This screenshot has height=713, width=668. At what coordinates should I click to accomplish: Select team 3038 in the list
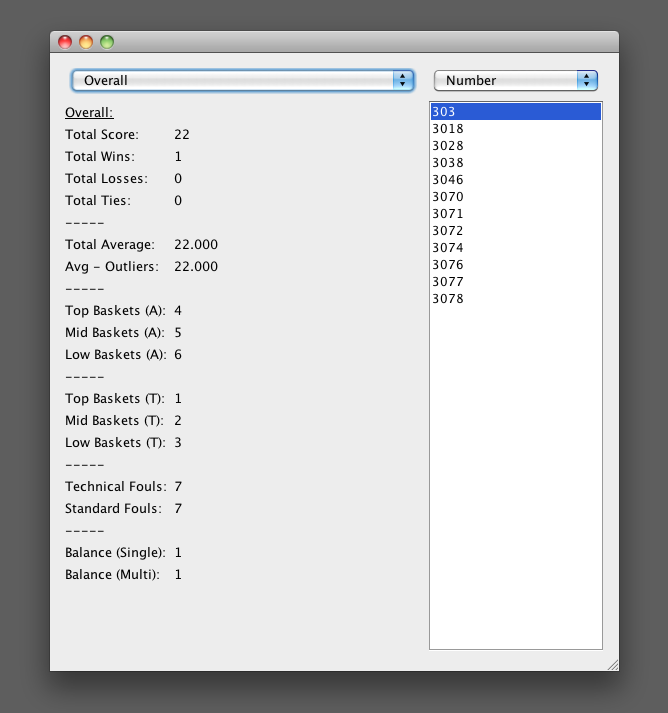tap(516, 162)
